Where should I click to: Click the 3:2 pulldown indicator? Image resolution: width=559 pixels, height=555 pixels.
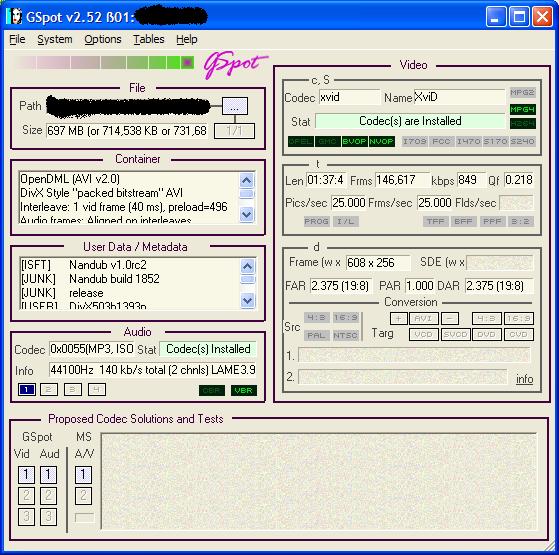[520, 221]
